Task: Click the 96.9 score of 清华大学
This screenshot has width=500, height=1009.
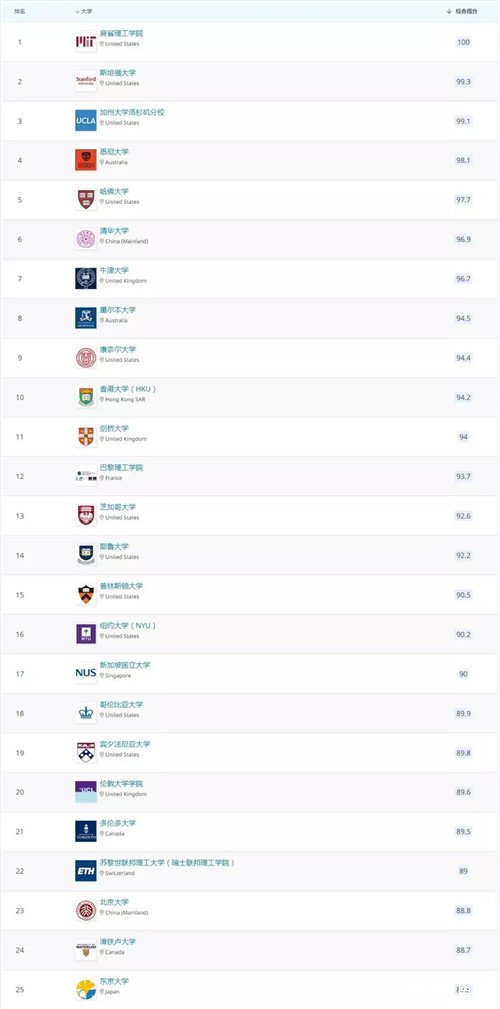Action: (463, 239)
